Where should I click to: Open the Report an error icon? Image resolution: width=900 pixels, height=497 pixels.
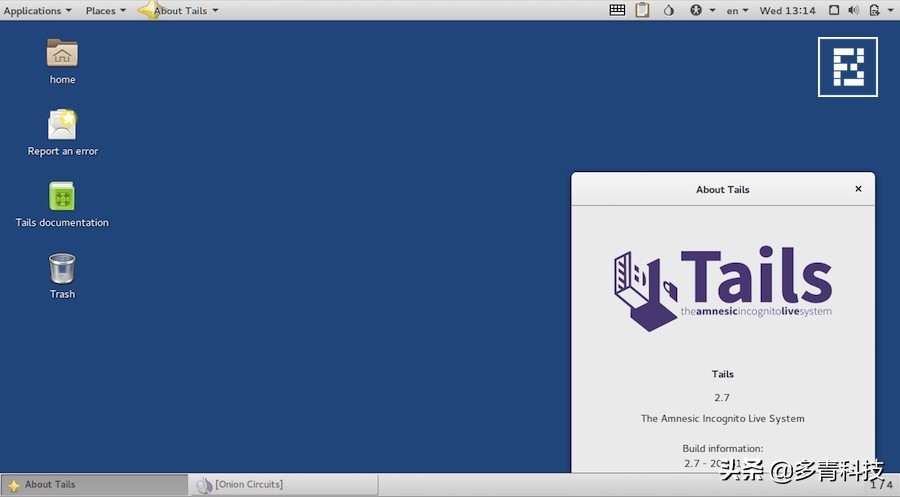tap(63, 133)
